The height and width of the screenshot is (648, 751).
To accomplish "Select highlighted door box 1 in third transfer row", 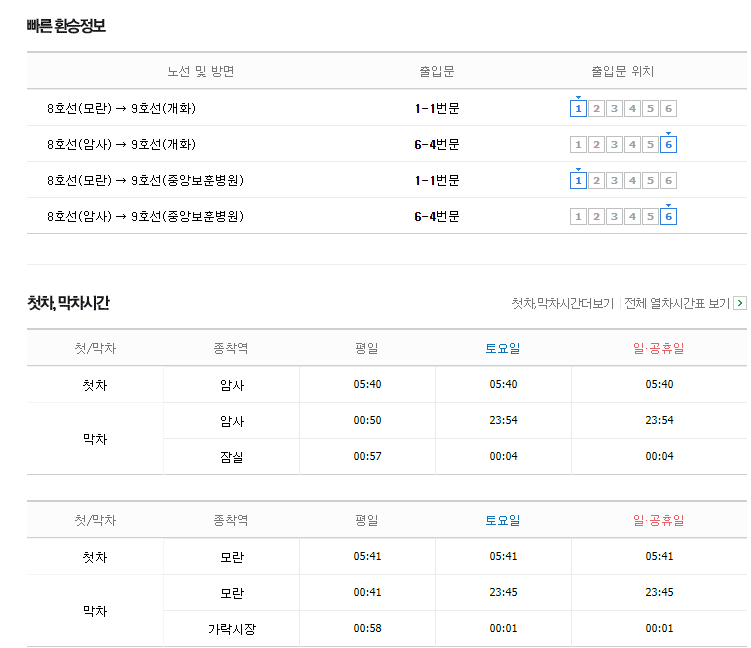I will pyautogui.click(x=578, y=181).
